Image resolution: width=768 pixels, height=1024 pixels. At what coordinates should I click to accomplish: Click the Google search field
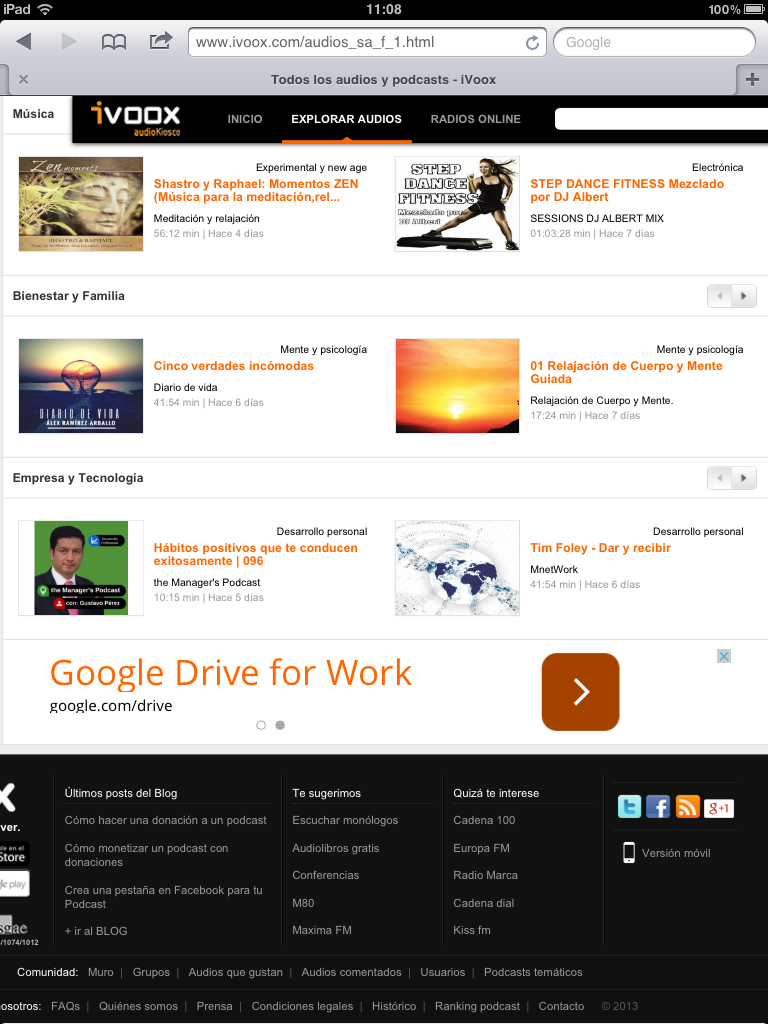tap(654, 42)
